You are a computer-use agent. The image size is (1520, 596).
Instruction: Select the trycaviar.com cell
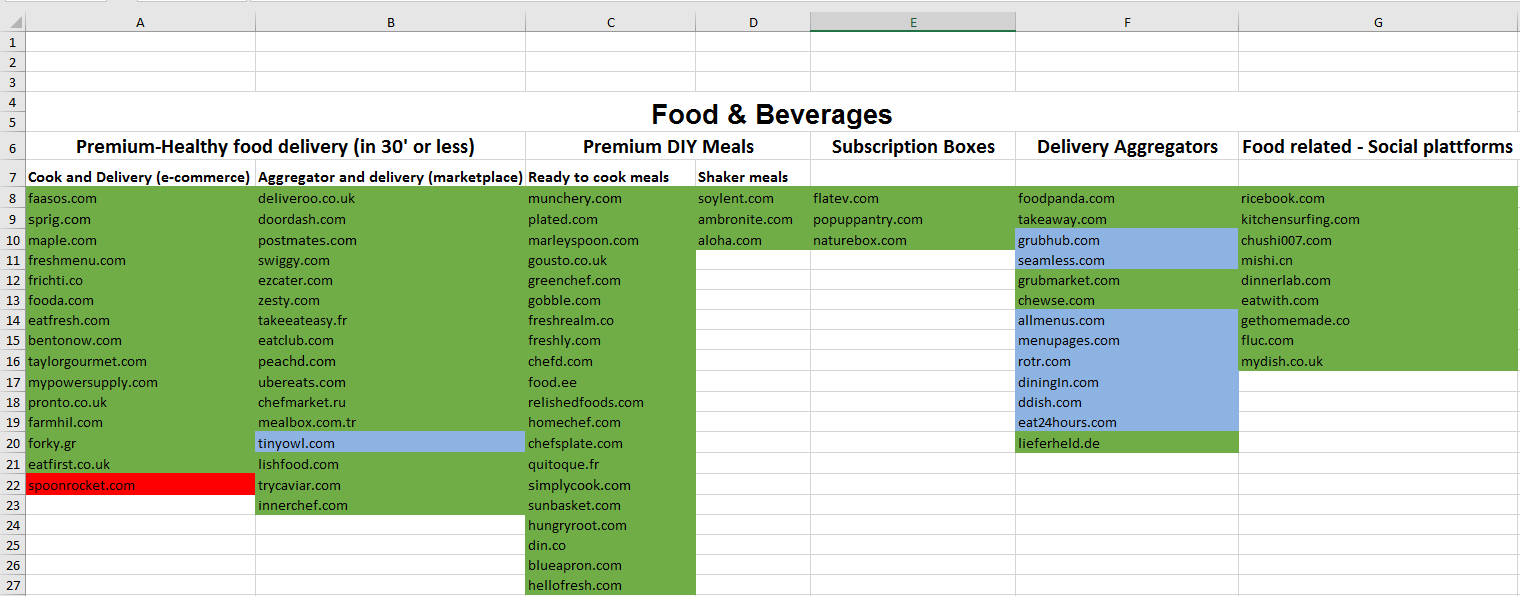[390, 485]
